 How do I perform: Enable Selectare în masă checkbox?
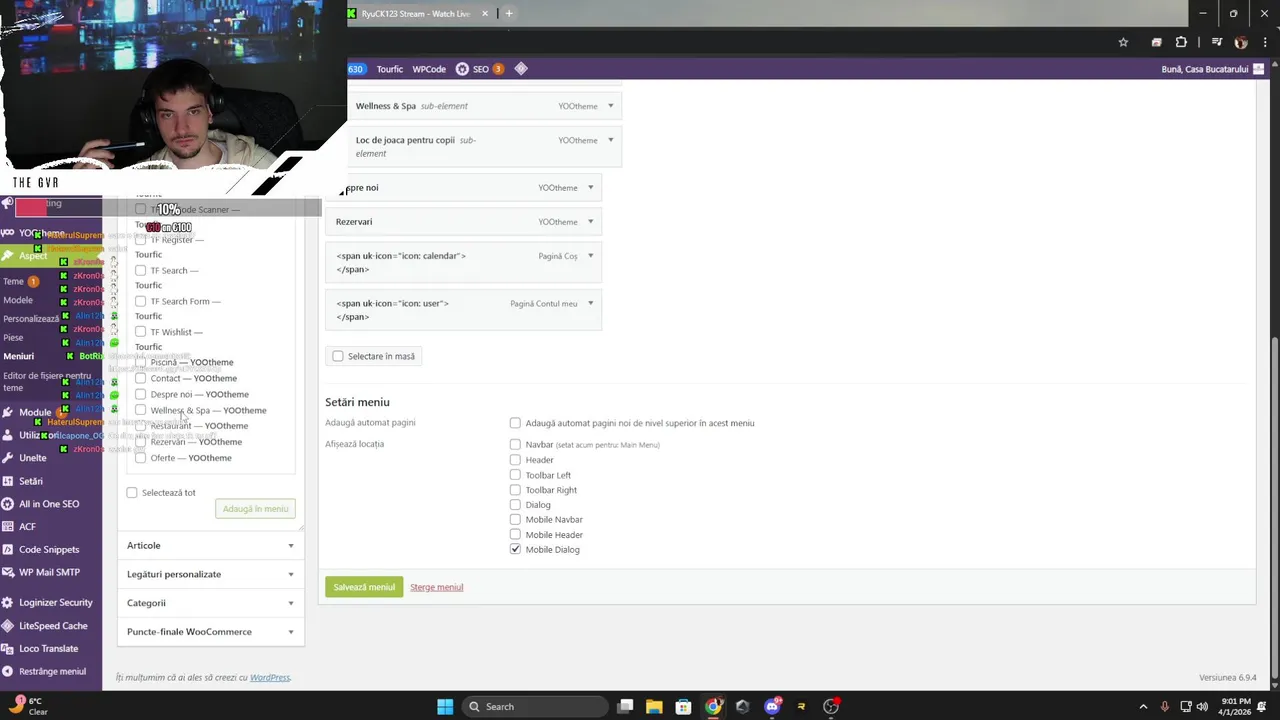(337, 356)
